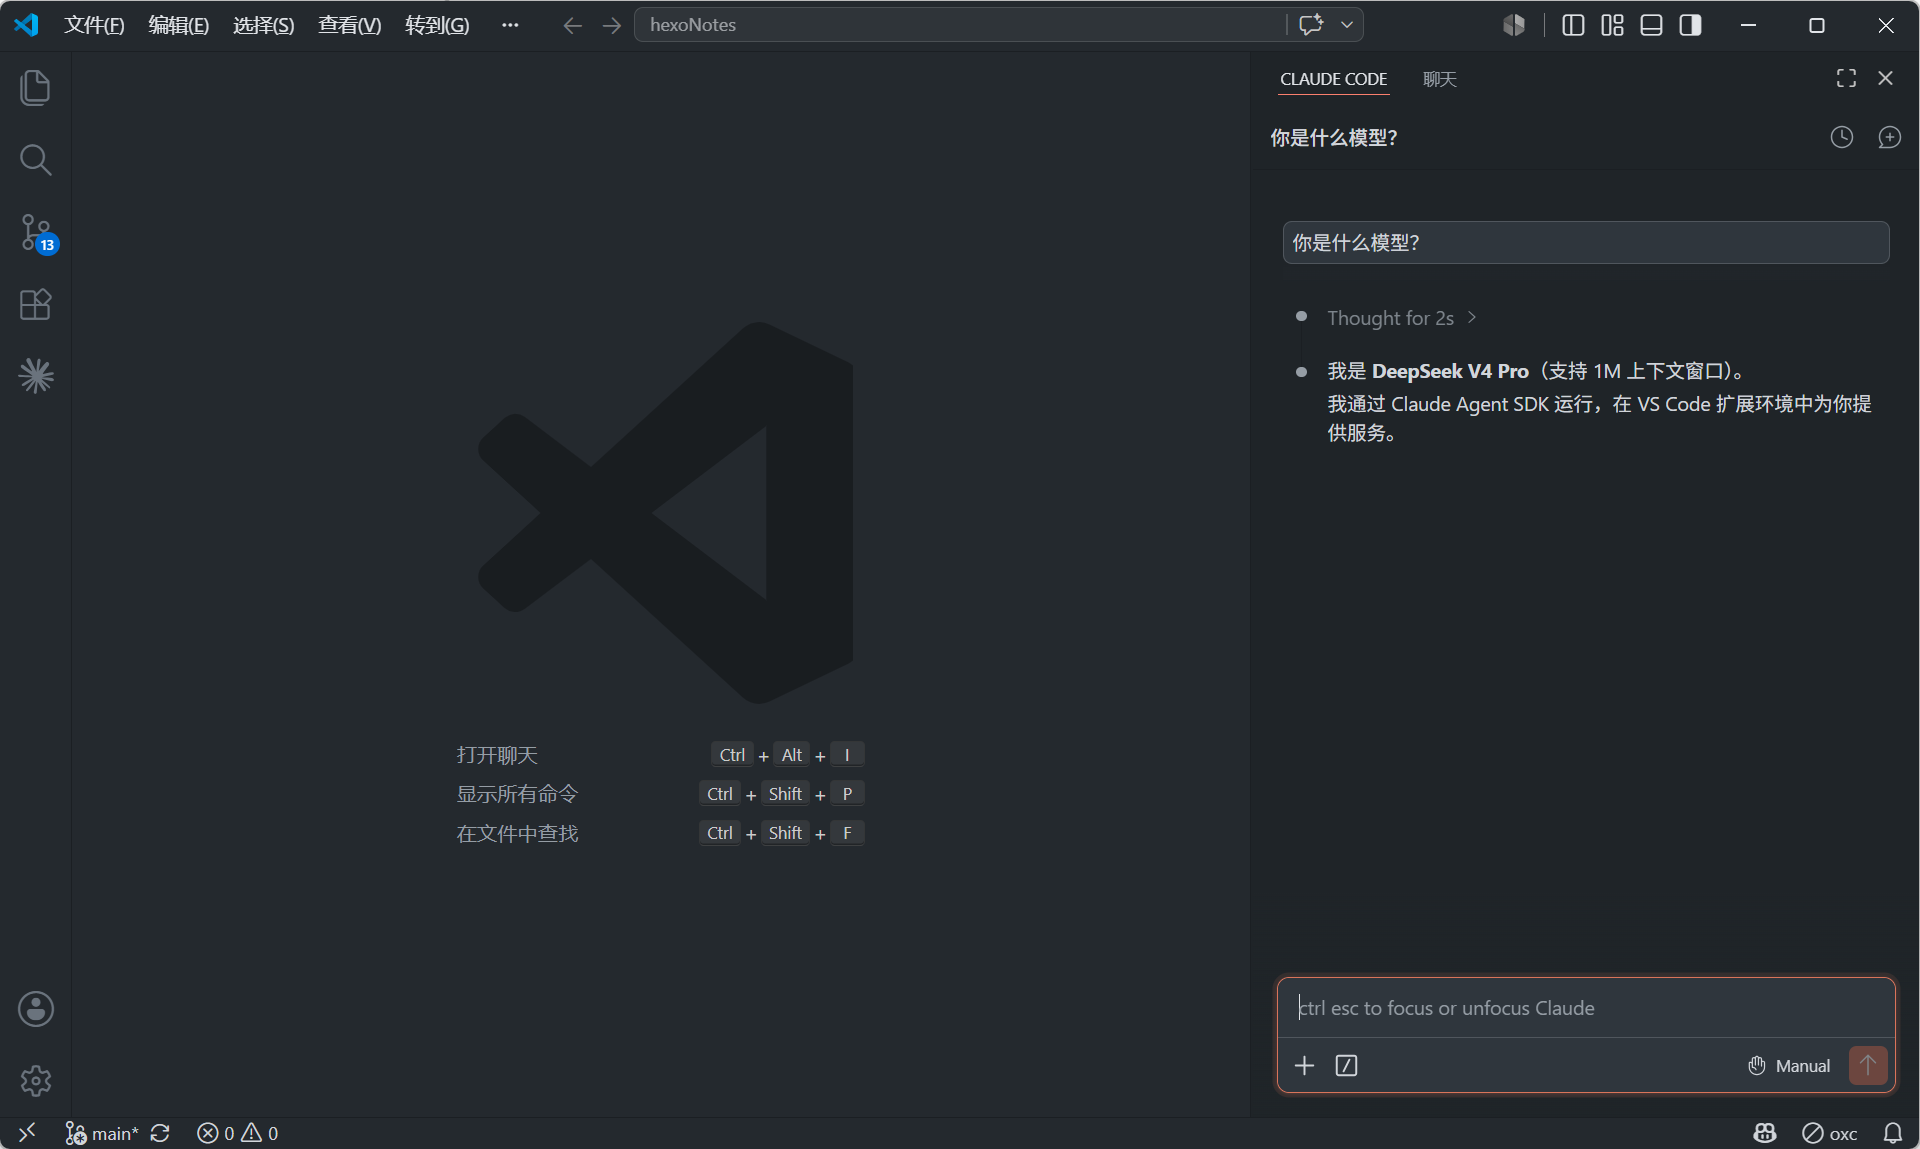Maximize the Claude Code panel
This screenshot has width=1920, height=1149.
tap(1846, 78)
